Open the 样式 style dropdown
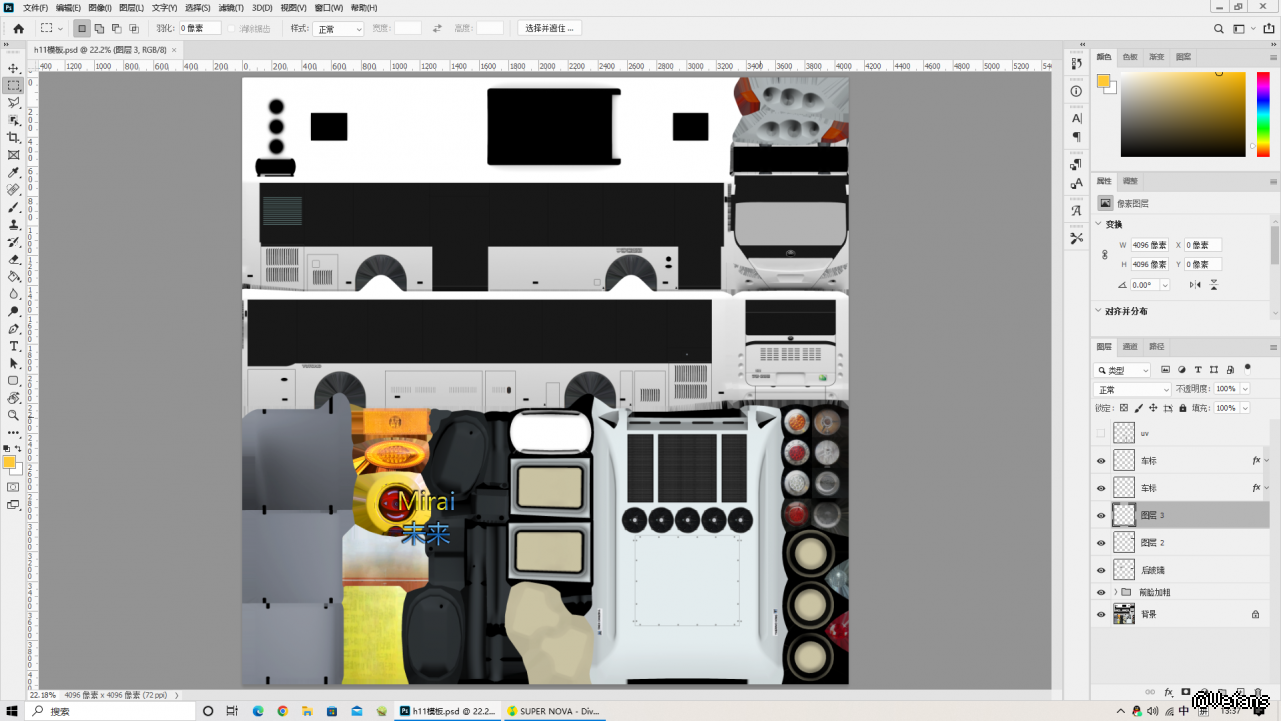The image size is (1281, 721). coord(338,29)
